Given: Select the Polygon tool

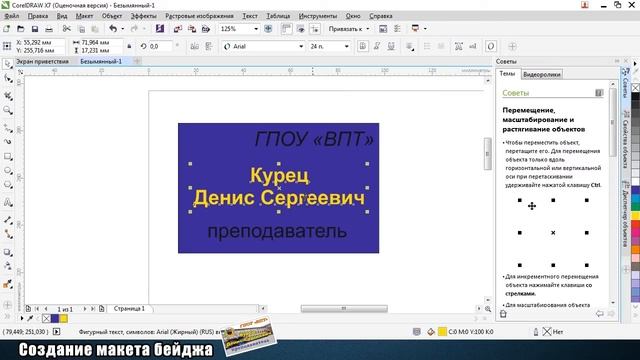Looking at the screenshot, I should [x=8, y=184].
